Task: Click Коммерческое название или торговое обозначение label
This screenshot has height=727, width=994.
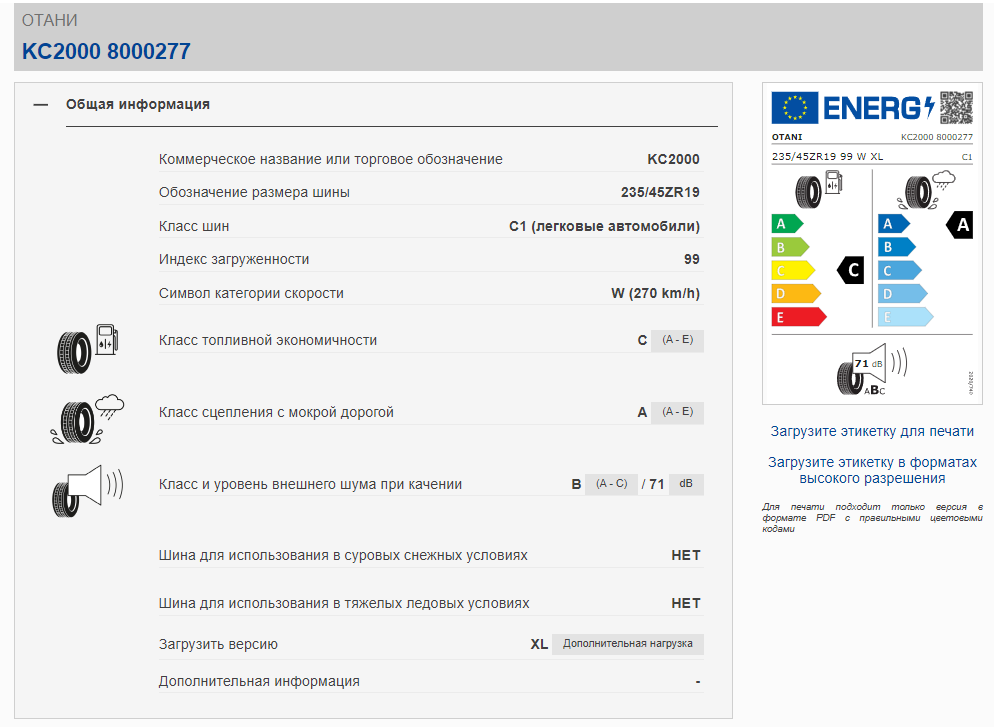Action: coord(330,159)
